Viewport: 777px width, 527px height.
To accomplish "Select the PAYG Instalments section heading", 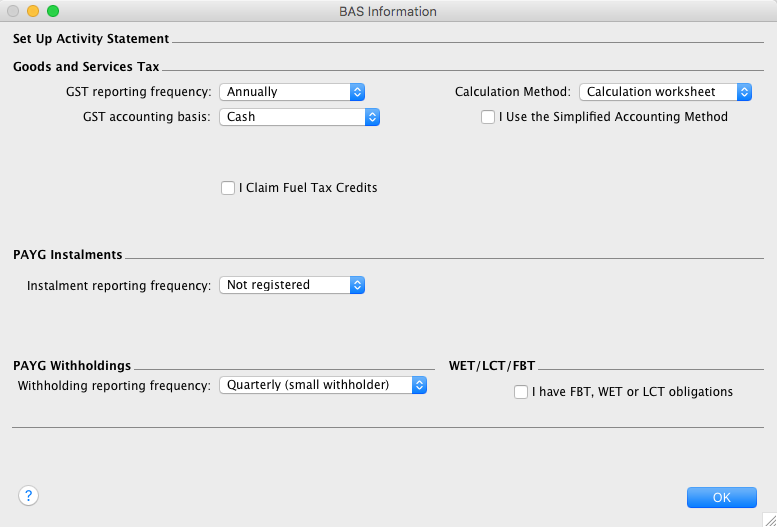I will (x=67, y=255).
